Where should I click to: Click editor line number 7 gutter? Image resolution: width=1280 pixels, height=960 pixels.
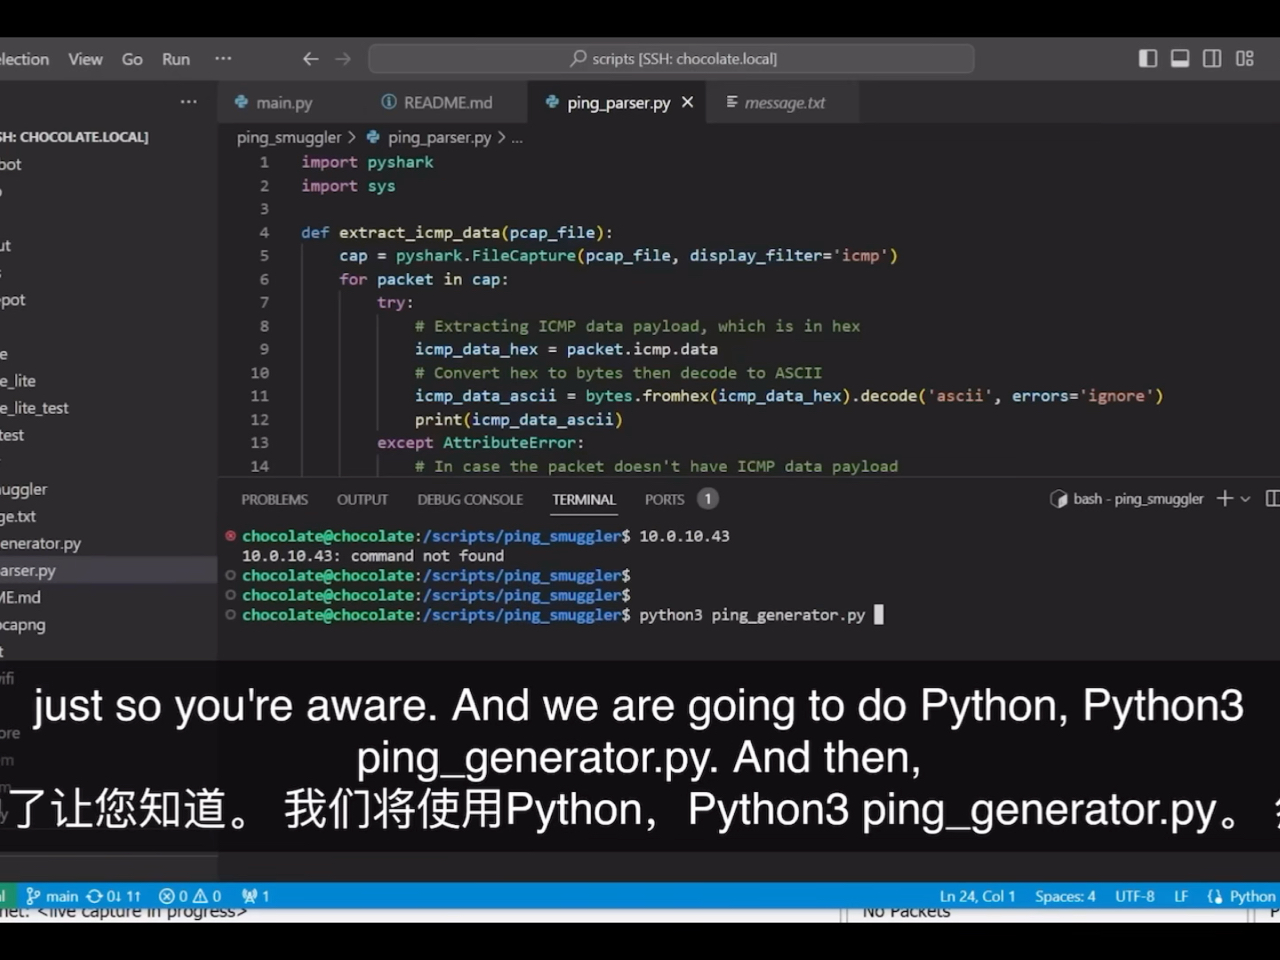pos(264,302)
